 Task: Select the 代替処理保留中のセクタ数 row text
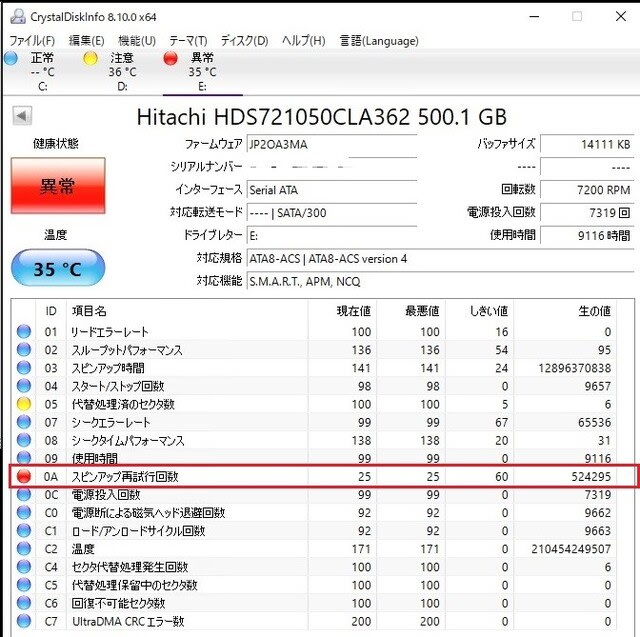click(135, 585)
